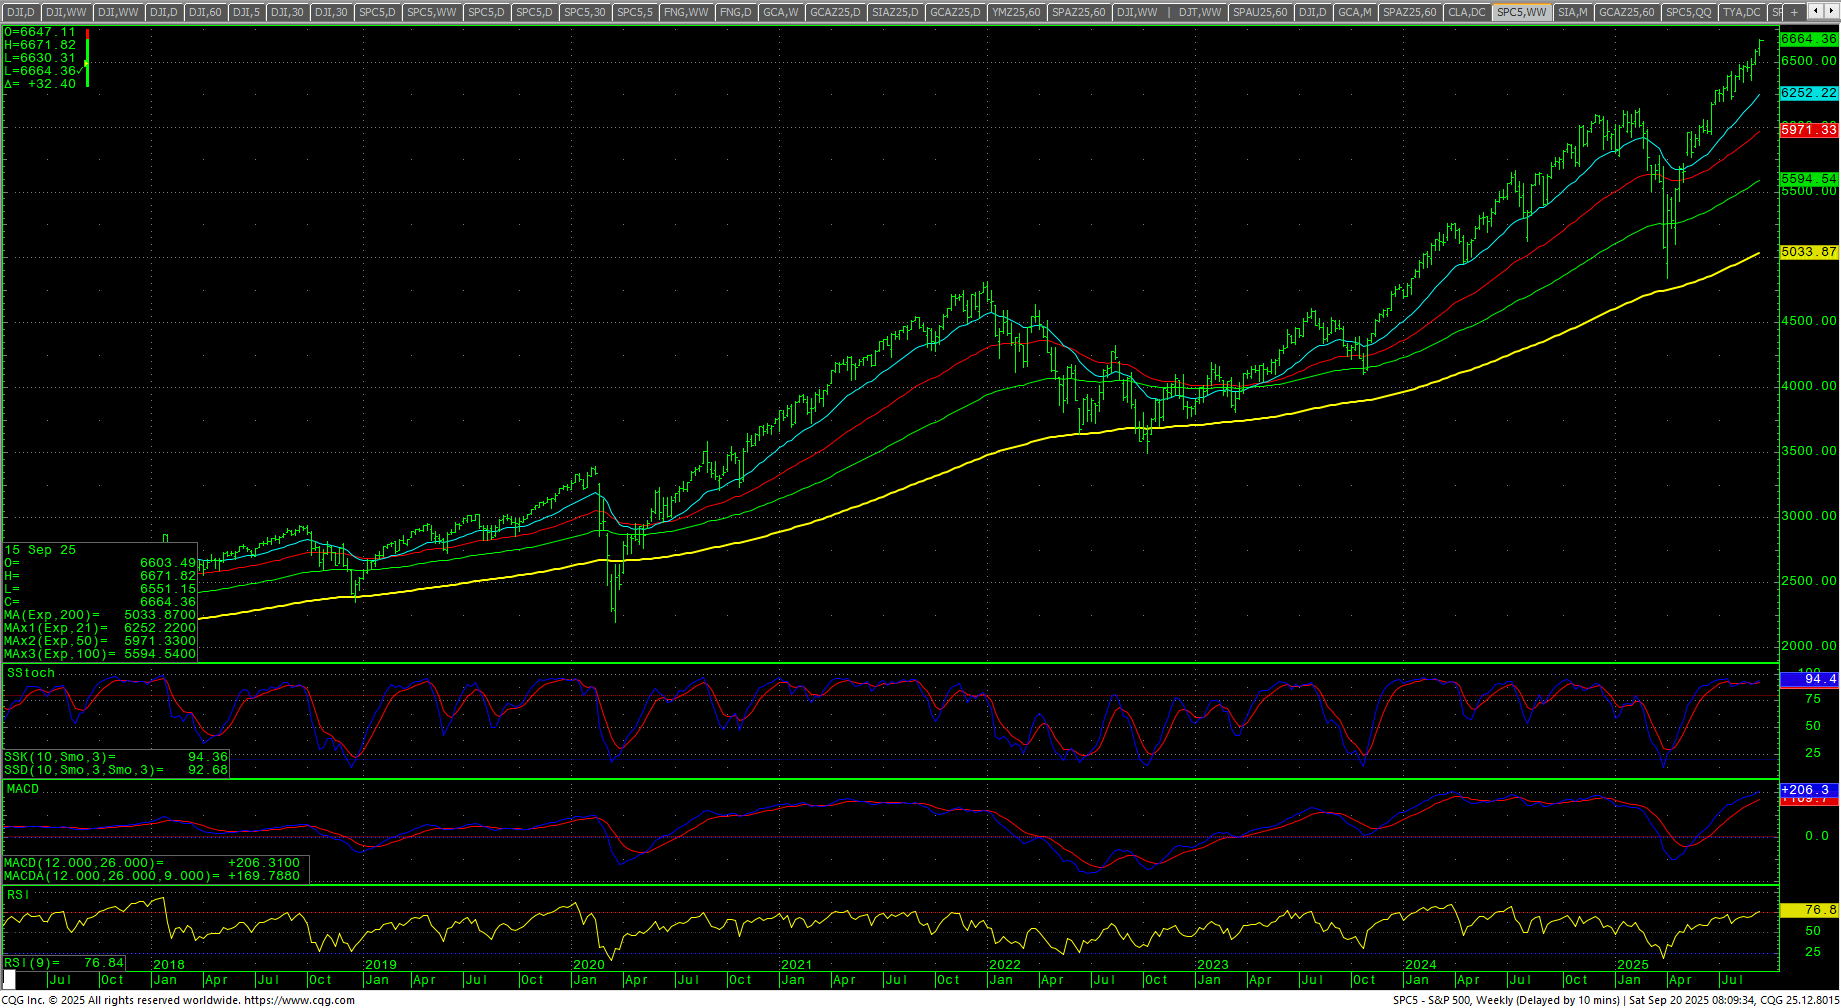Select the DJI,60 tab
Image resolution: width=1841 pixels, height=1008 pixels.
[x=205, y=12]
